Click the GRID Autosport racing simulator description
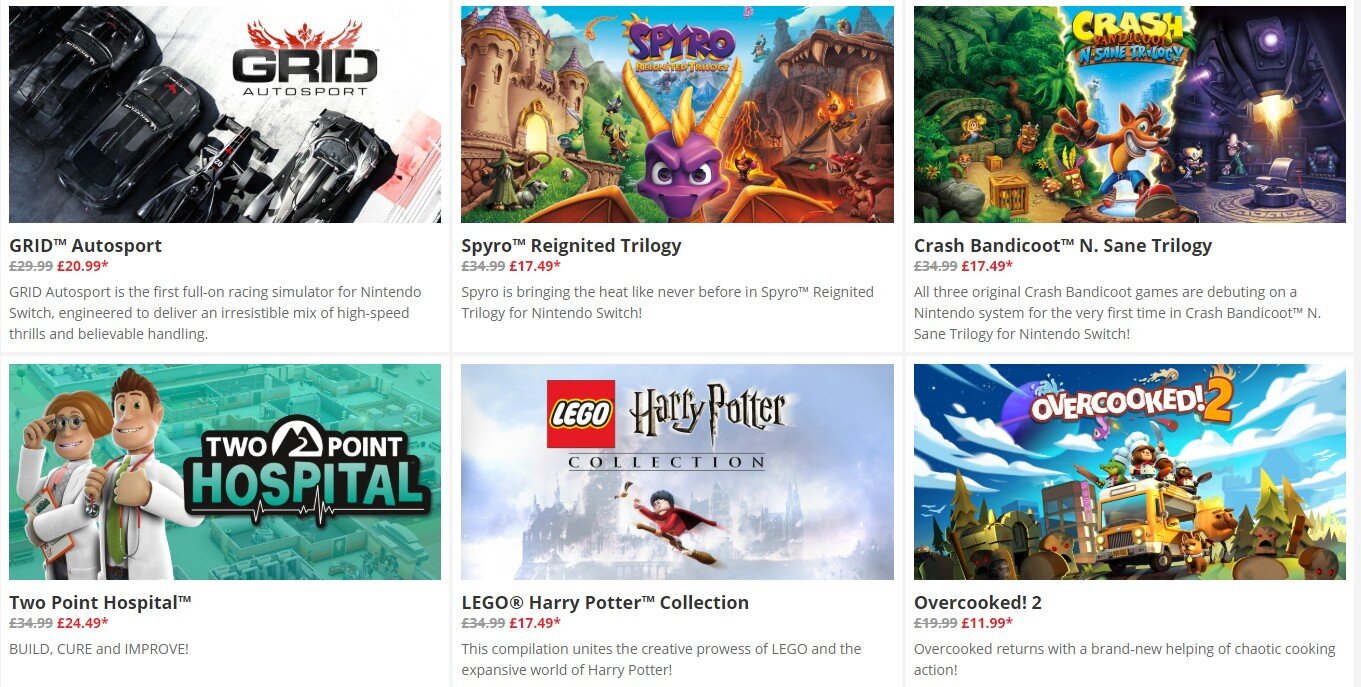The width and height of the screenshot is (1361, 687). [217, 313]
